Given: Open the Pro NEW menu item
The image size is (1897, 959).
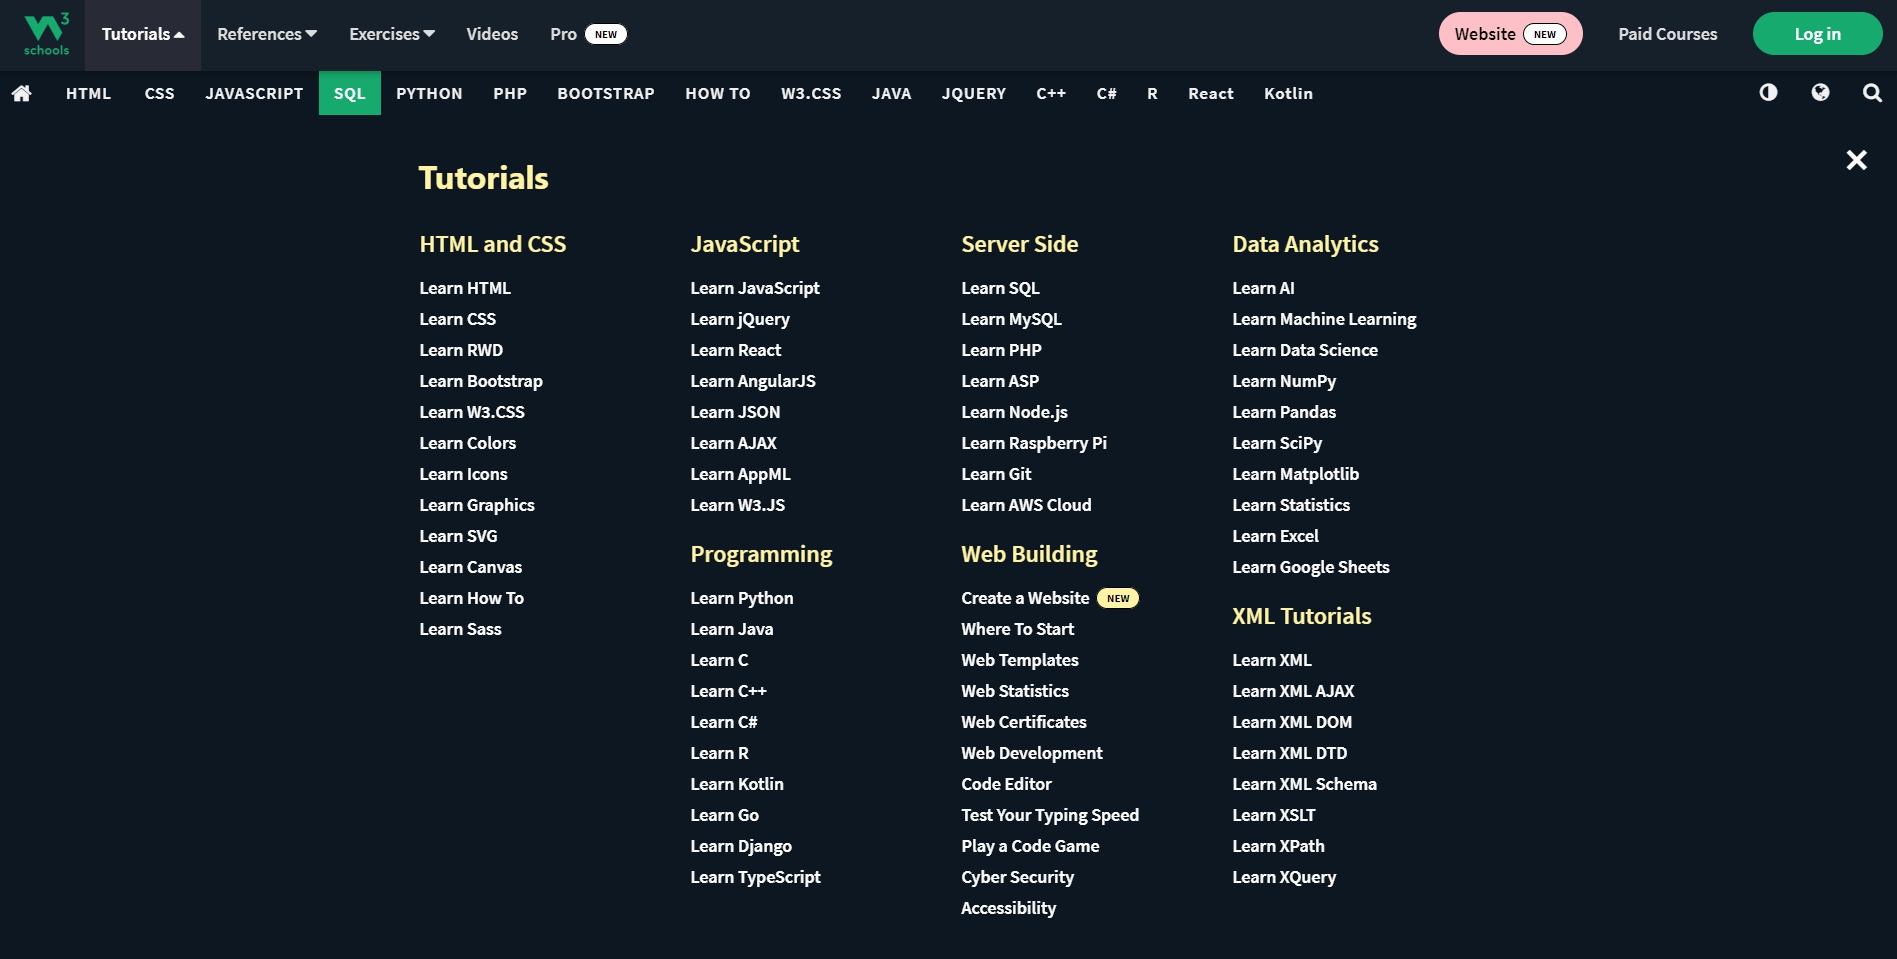Looking at the screenshot, I should [588, 34].
